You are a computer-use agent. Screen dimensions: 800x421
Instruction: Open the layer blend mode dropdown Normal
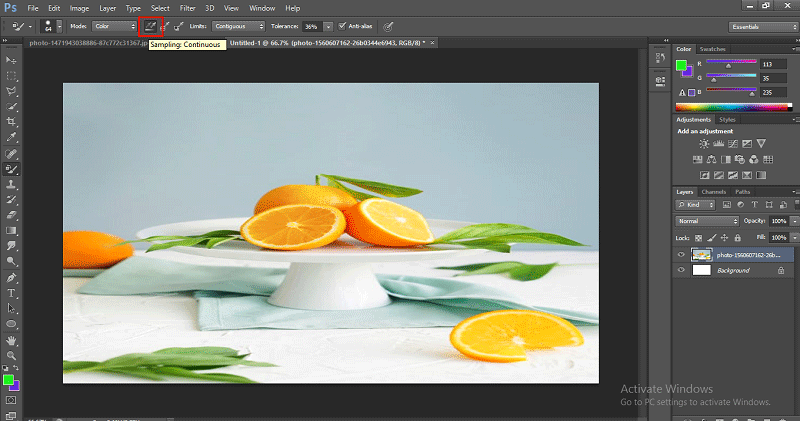point(707,221)
